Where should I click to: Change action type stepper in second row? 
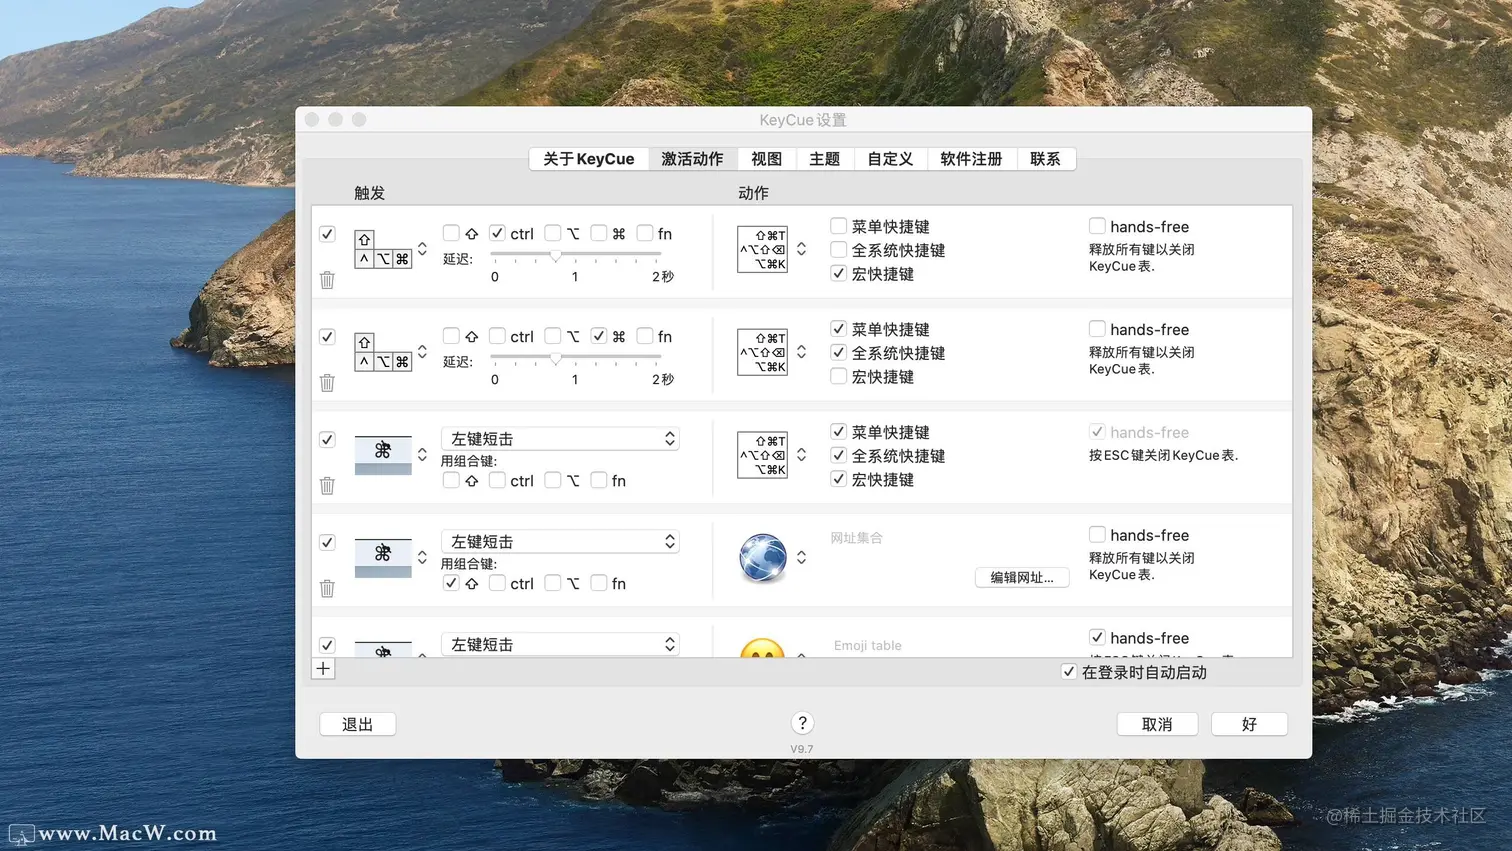click(801, 352)
